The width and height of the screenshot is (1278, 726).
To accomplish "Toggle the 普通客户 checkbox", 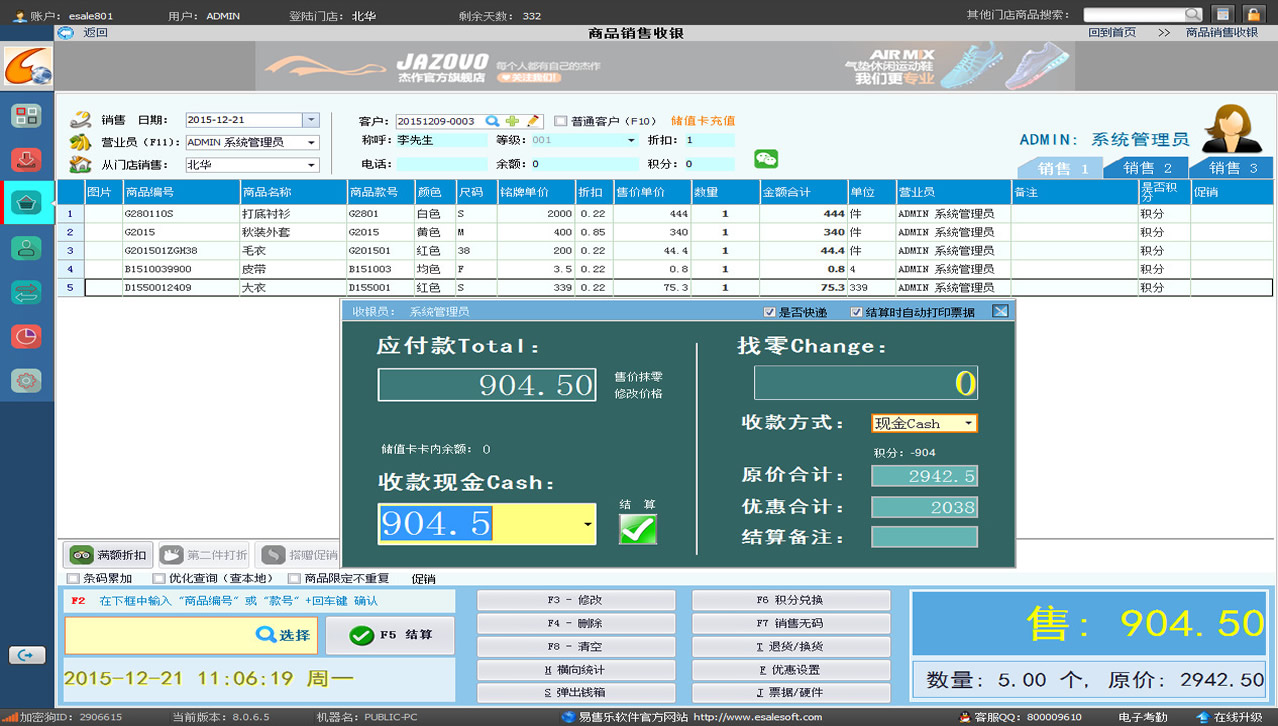I will coord(561,121).
